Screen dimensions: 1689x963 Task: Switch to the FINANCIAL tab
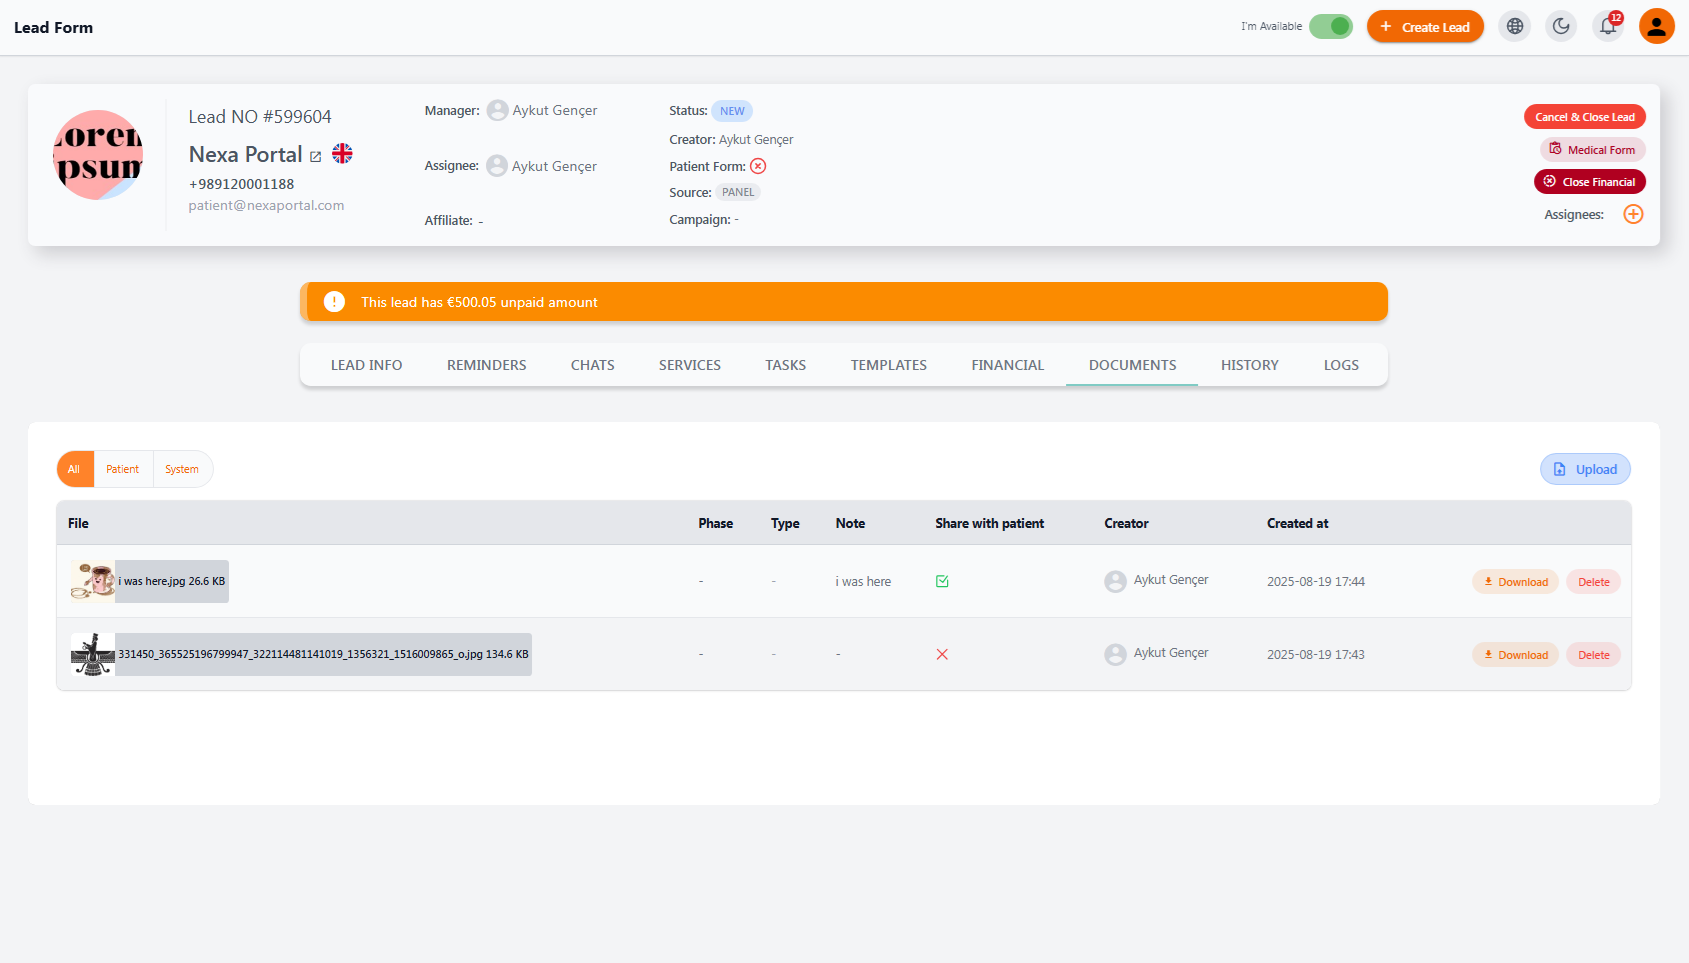1007,365
